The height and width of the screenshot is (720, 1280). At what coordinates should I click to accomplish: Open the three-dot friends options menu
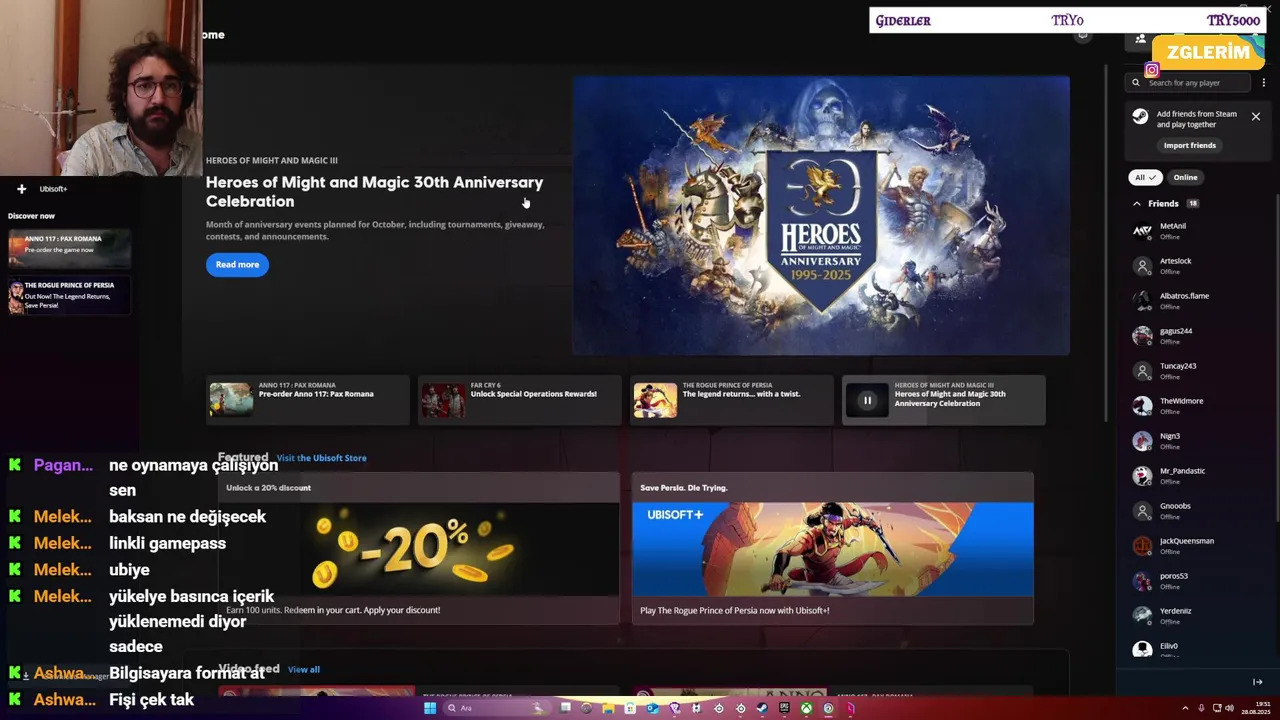pyautogui.click(x=1264, y=83)
